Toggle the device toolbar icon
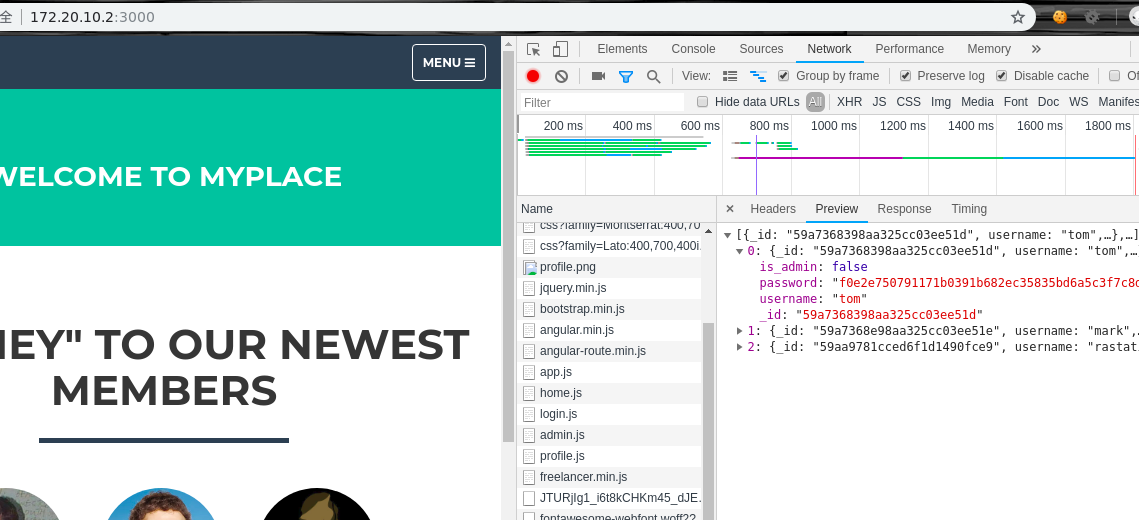1139x520 pixels. click(560, 49)
